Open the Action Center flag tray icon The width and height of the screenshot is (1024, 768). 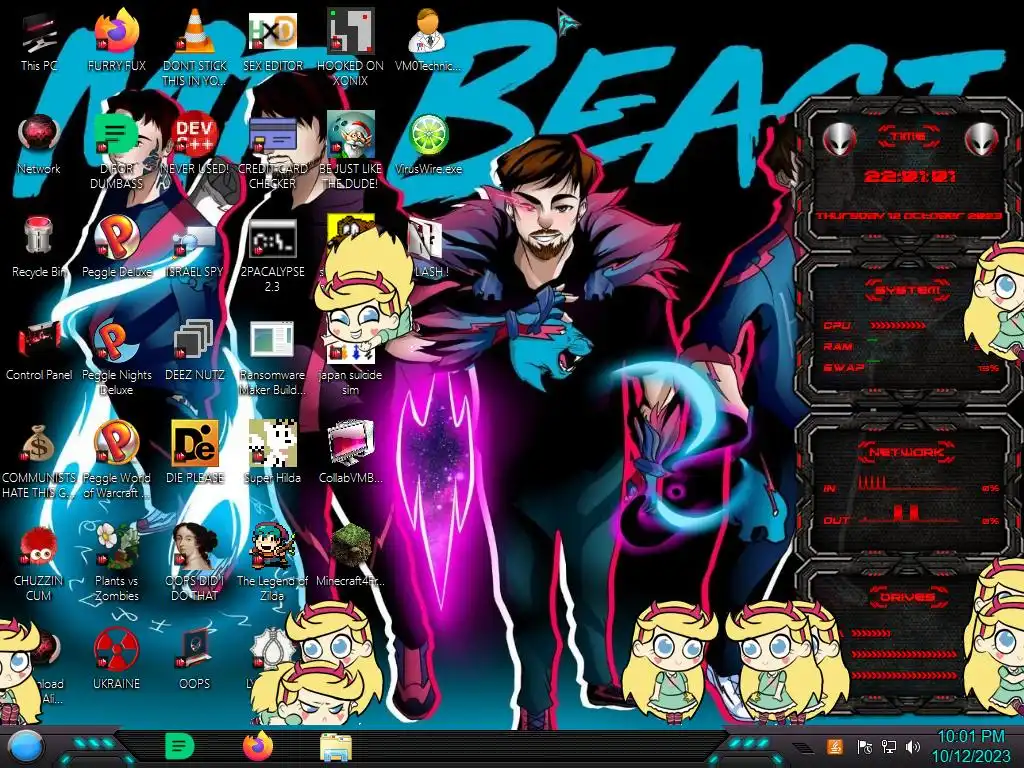pyautogui.click(x=865, y=747)
